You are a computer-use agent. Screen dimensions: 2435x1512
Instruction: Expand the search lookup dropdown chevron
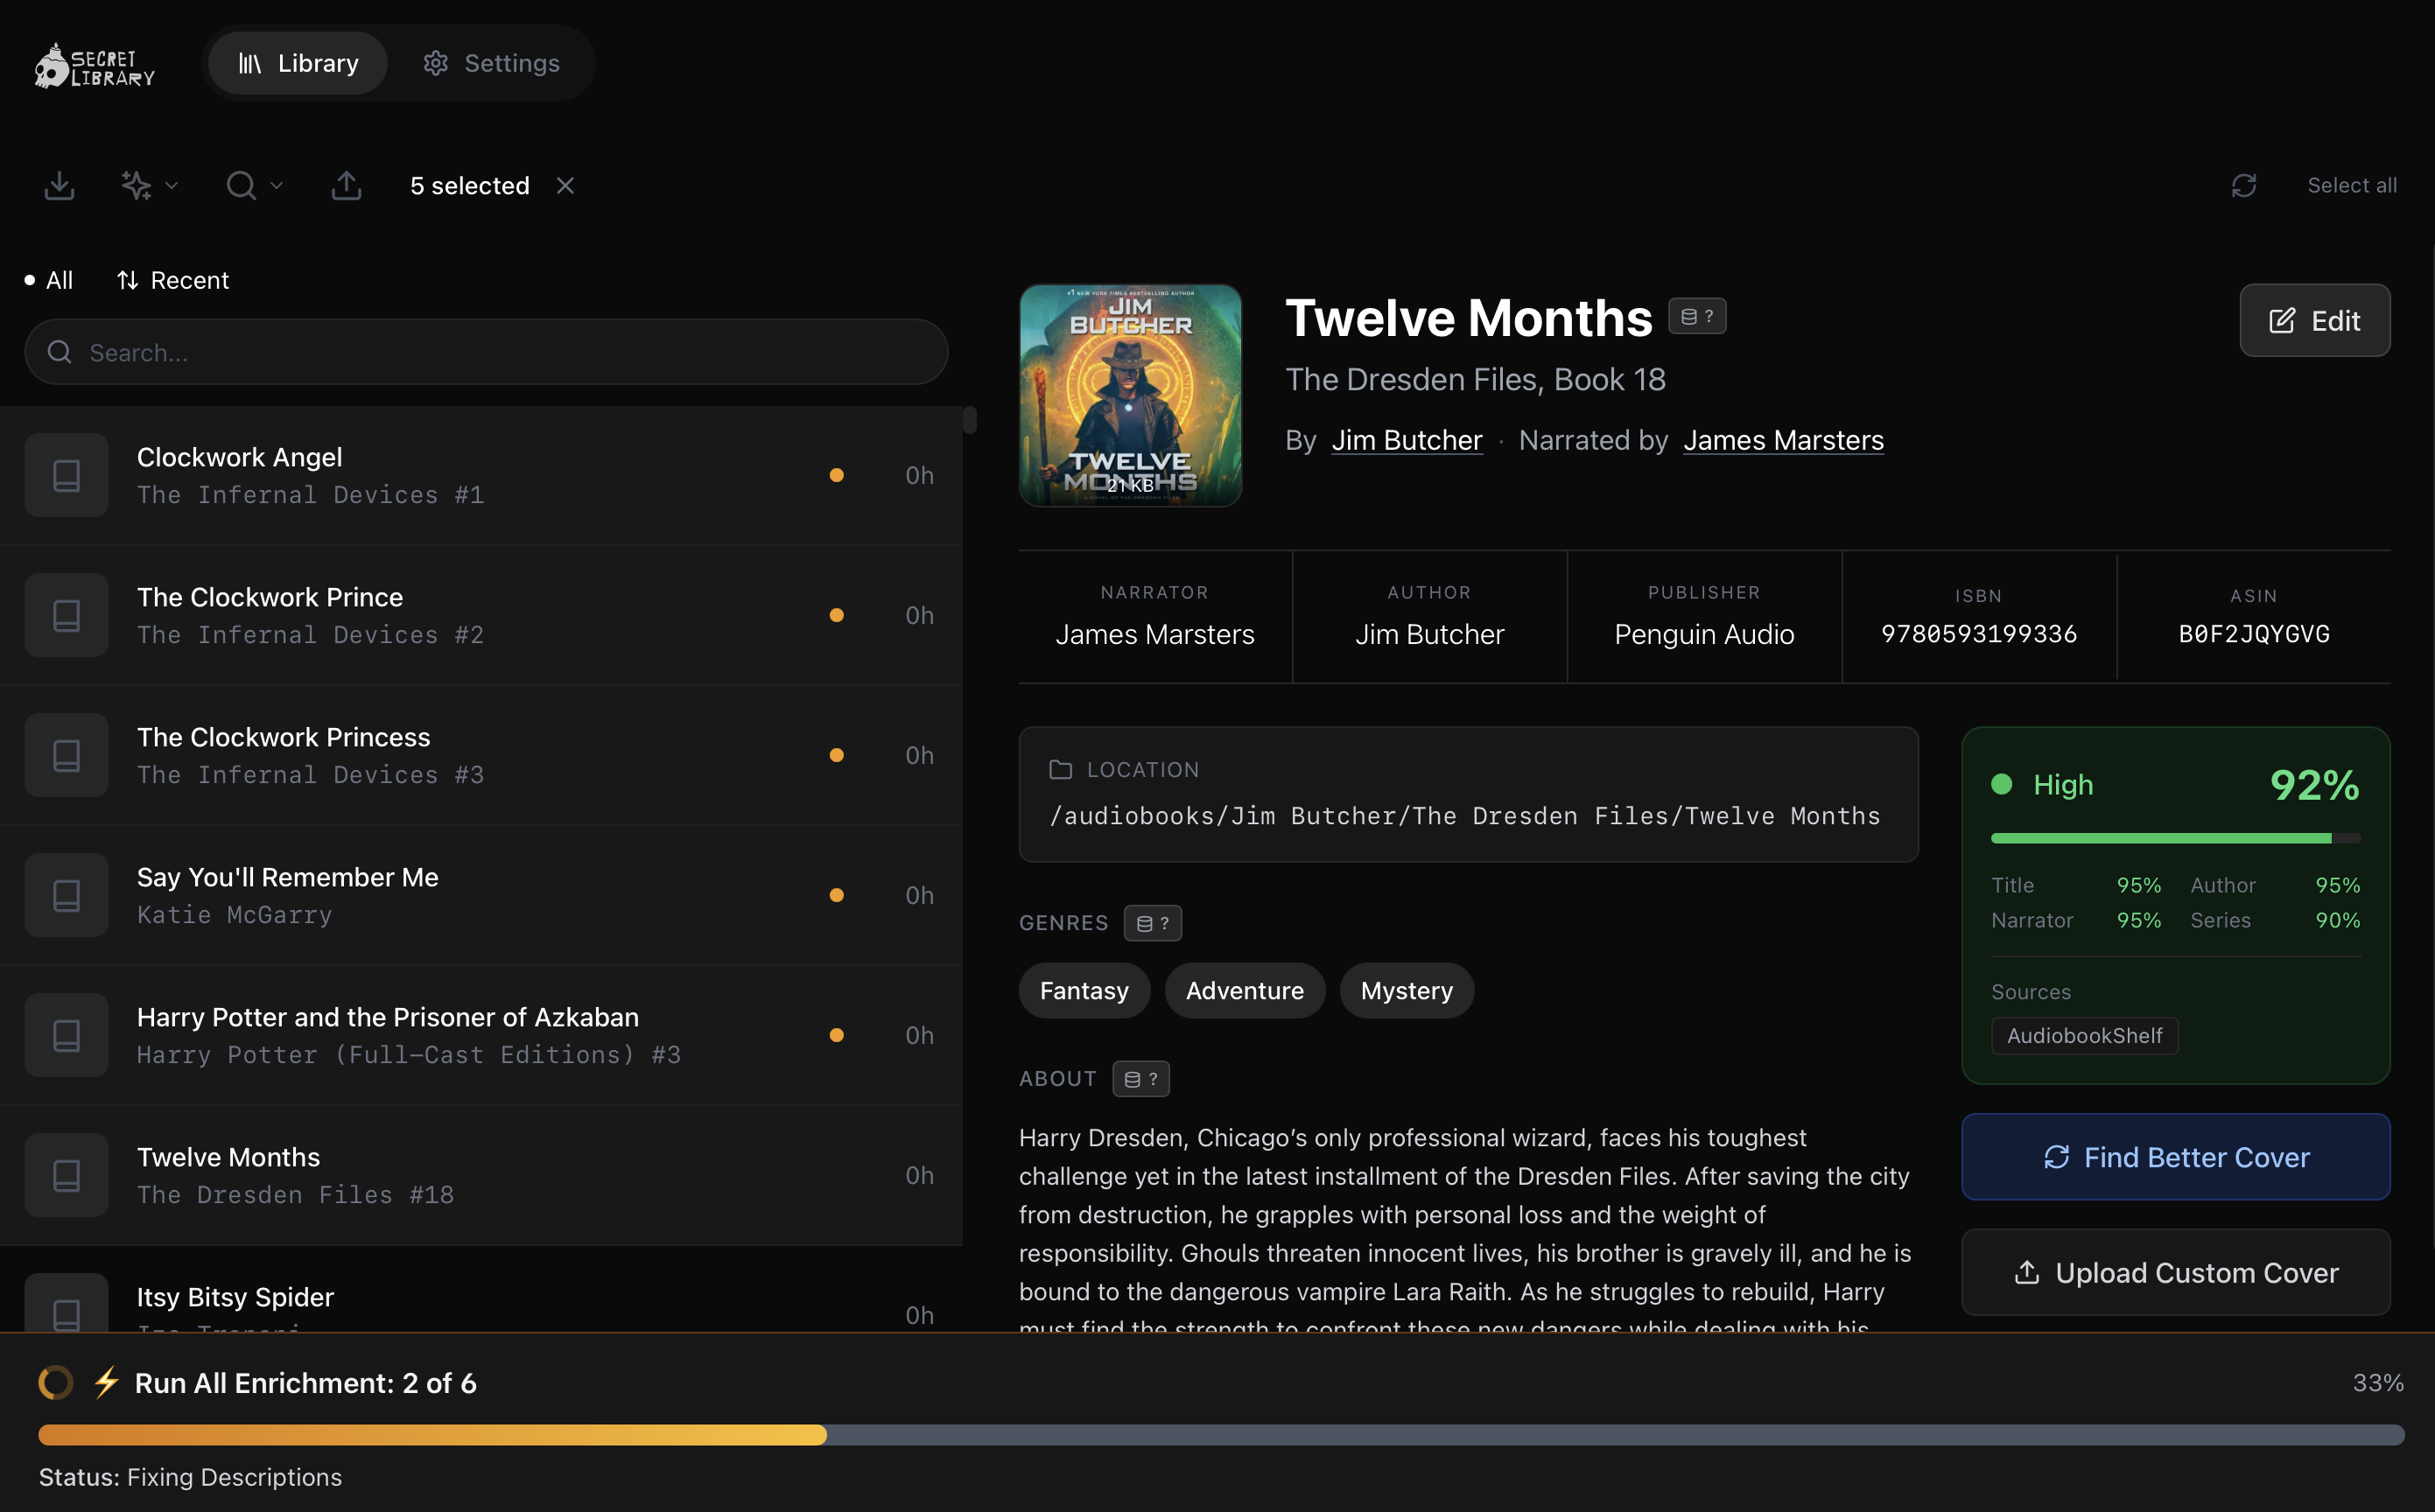click(277, 185)
